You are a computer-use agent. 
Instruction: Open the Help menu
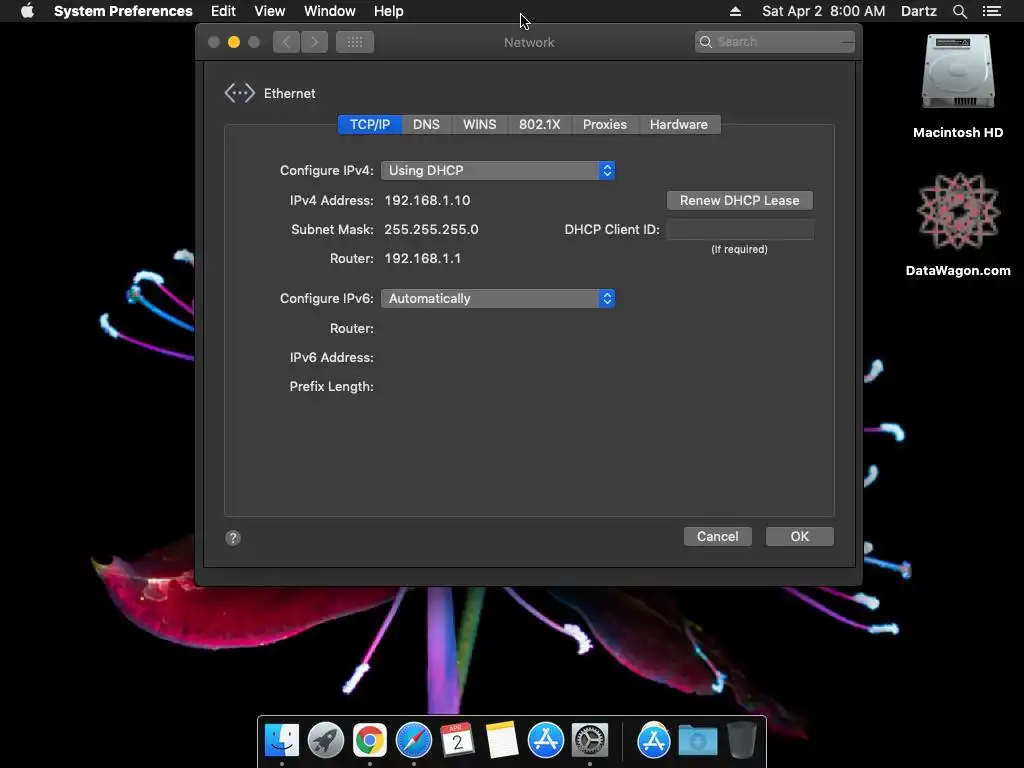click(x=389, y=11)
